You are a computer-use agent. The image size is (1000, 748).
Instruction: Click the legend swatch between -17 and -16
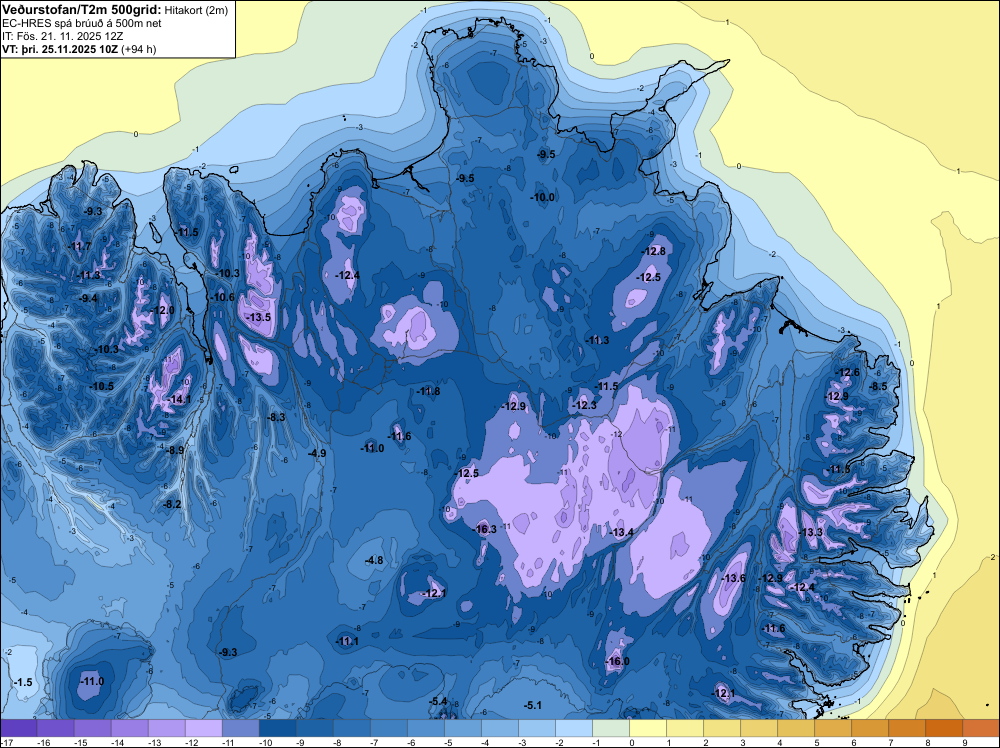point(18,728)
